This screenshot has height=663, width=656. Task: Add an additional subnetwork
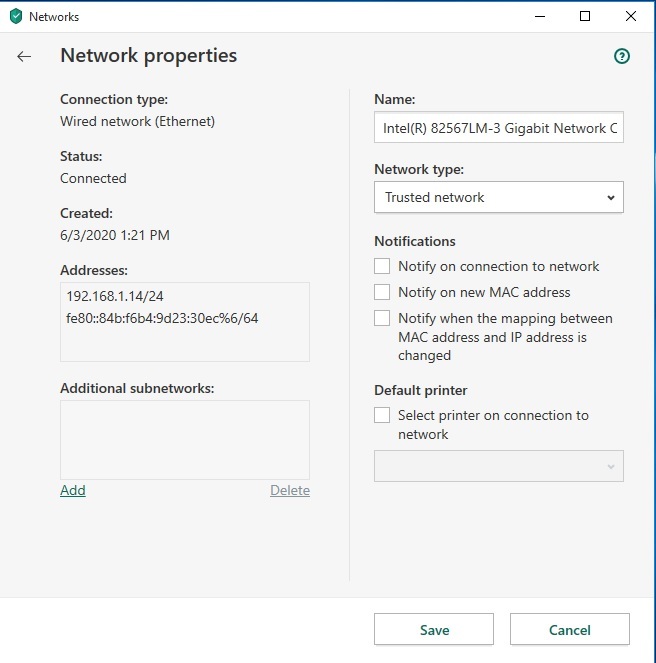point(73,490)
